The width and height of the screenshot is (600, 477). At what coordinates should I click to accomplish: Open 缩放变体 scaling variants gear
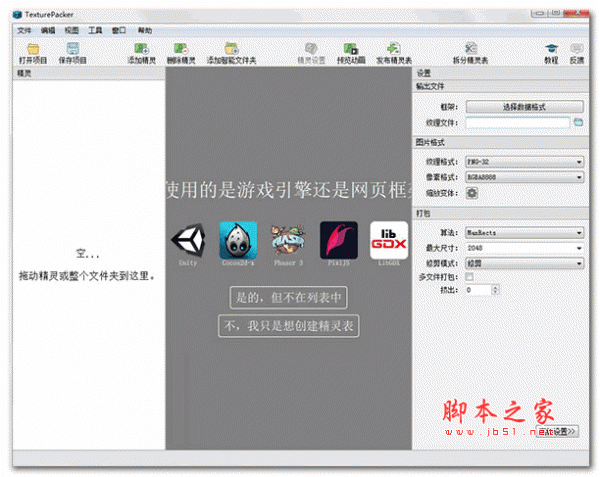pyautogui.click(x=472, y=193)
